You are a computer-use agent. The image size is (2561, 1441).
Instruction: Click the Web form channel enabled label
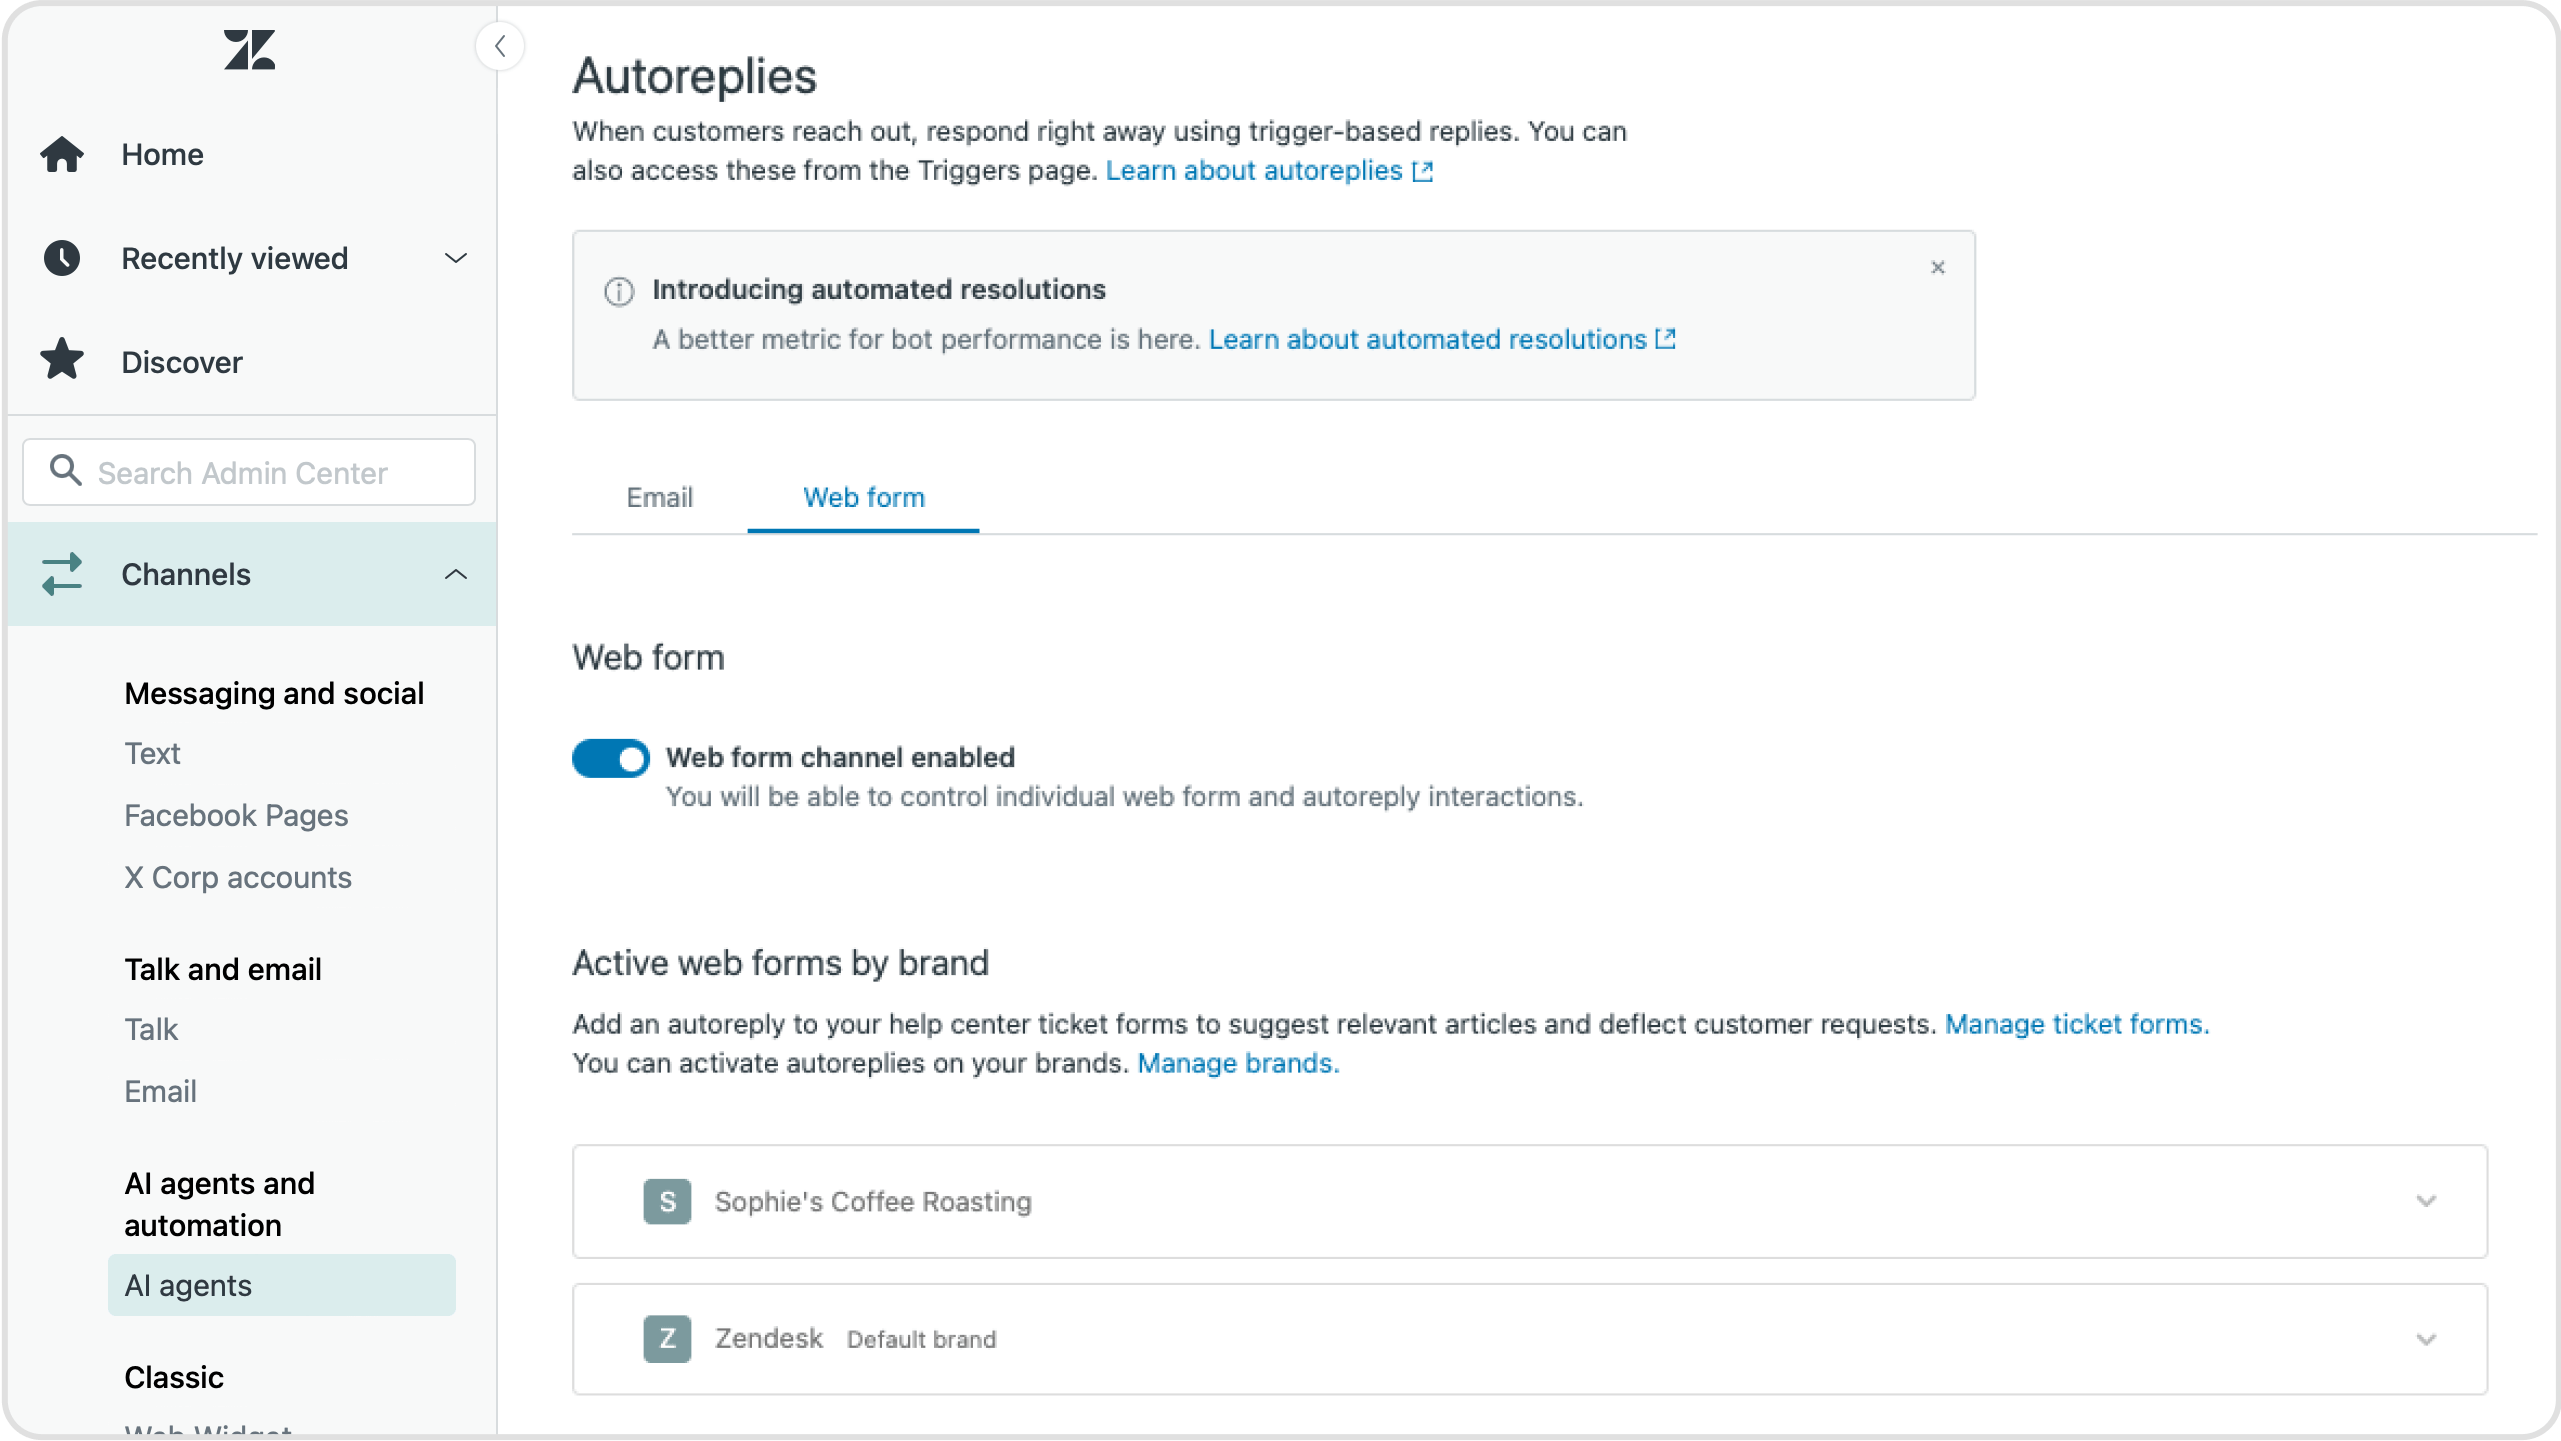point(840,758)
